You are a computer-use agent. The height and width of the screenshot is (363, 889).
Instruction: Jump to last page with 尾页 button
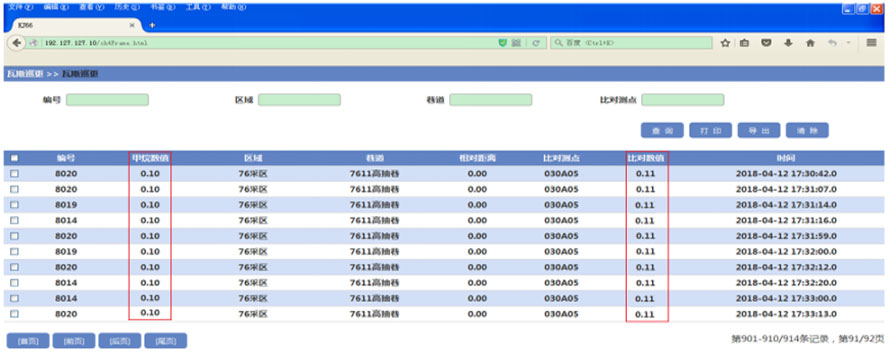point(166,341)
